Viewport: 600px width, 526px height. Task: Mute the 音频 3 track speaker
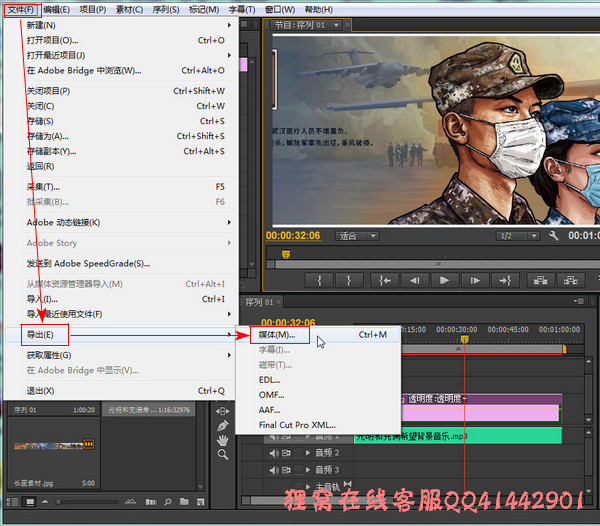pyautogui.click(x=274, y=470)
